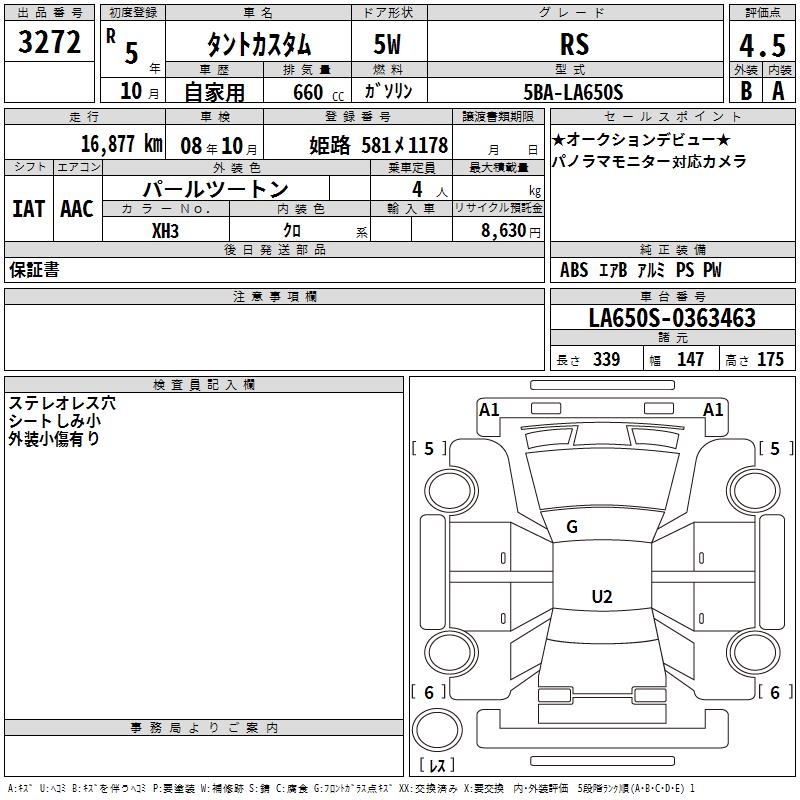Viewport: 800px width, 800px height.
Task: Click the spare tire レス label
Action: click(437, 765)
